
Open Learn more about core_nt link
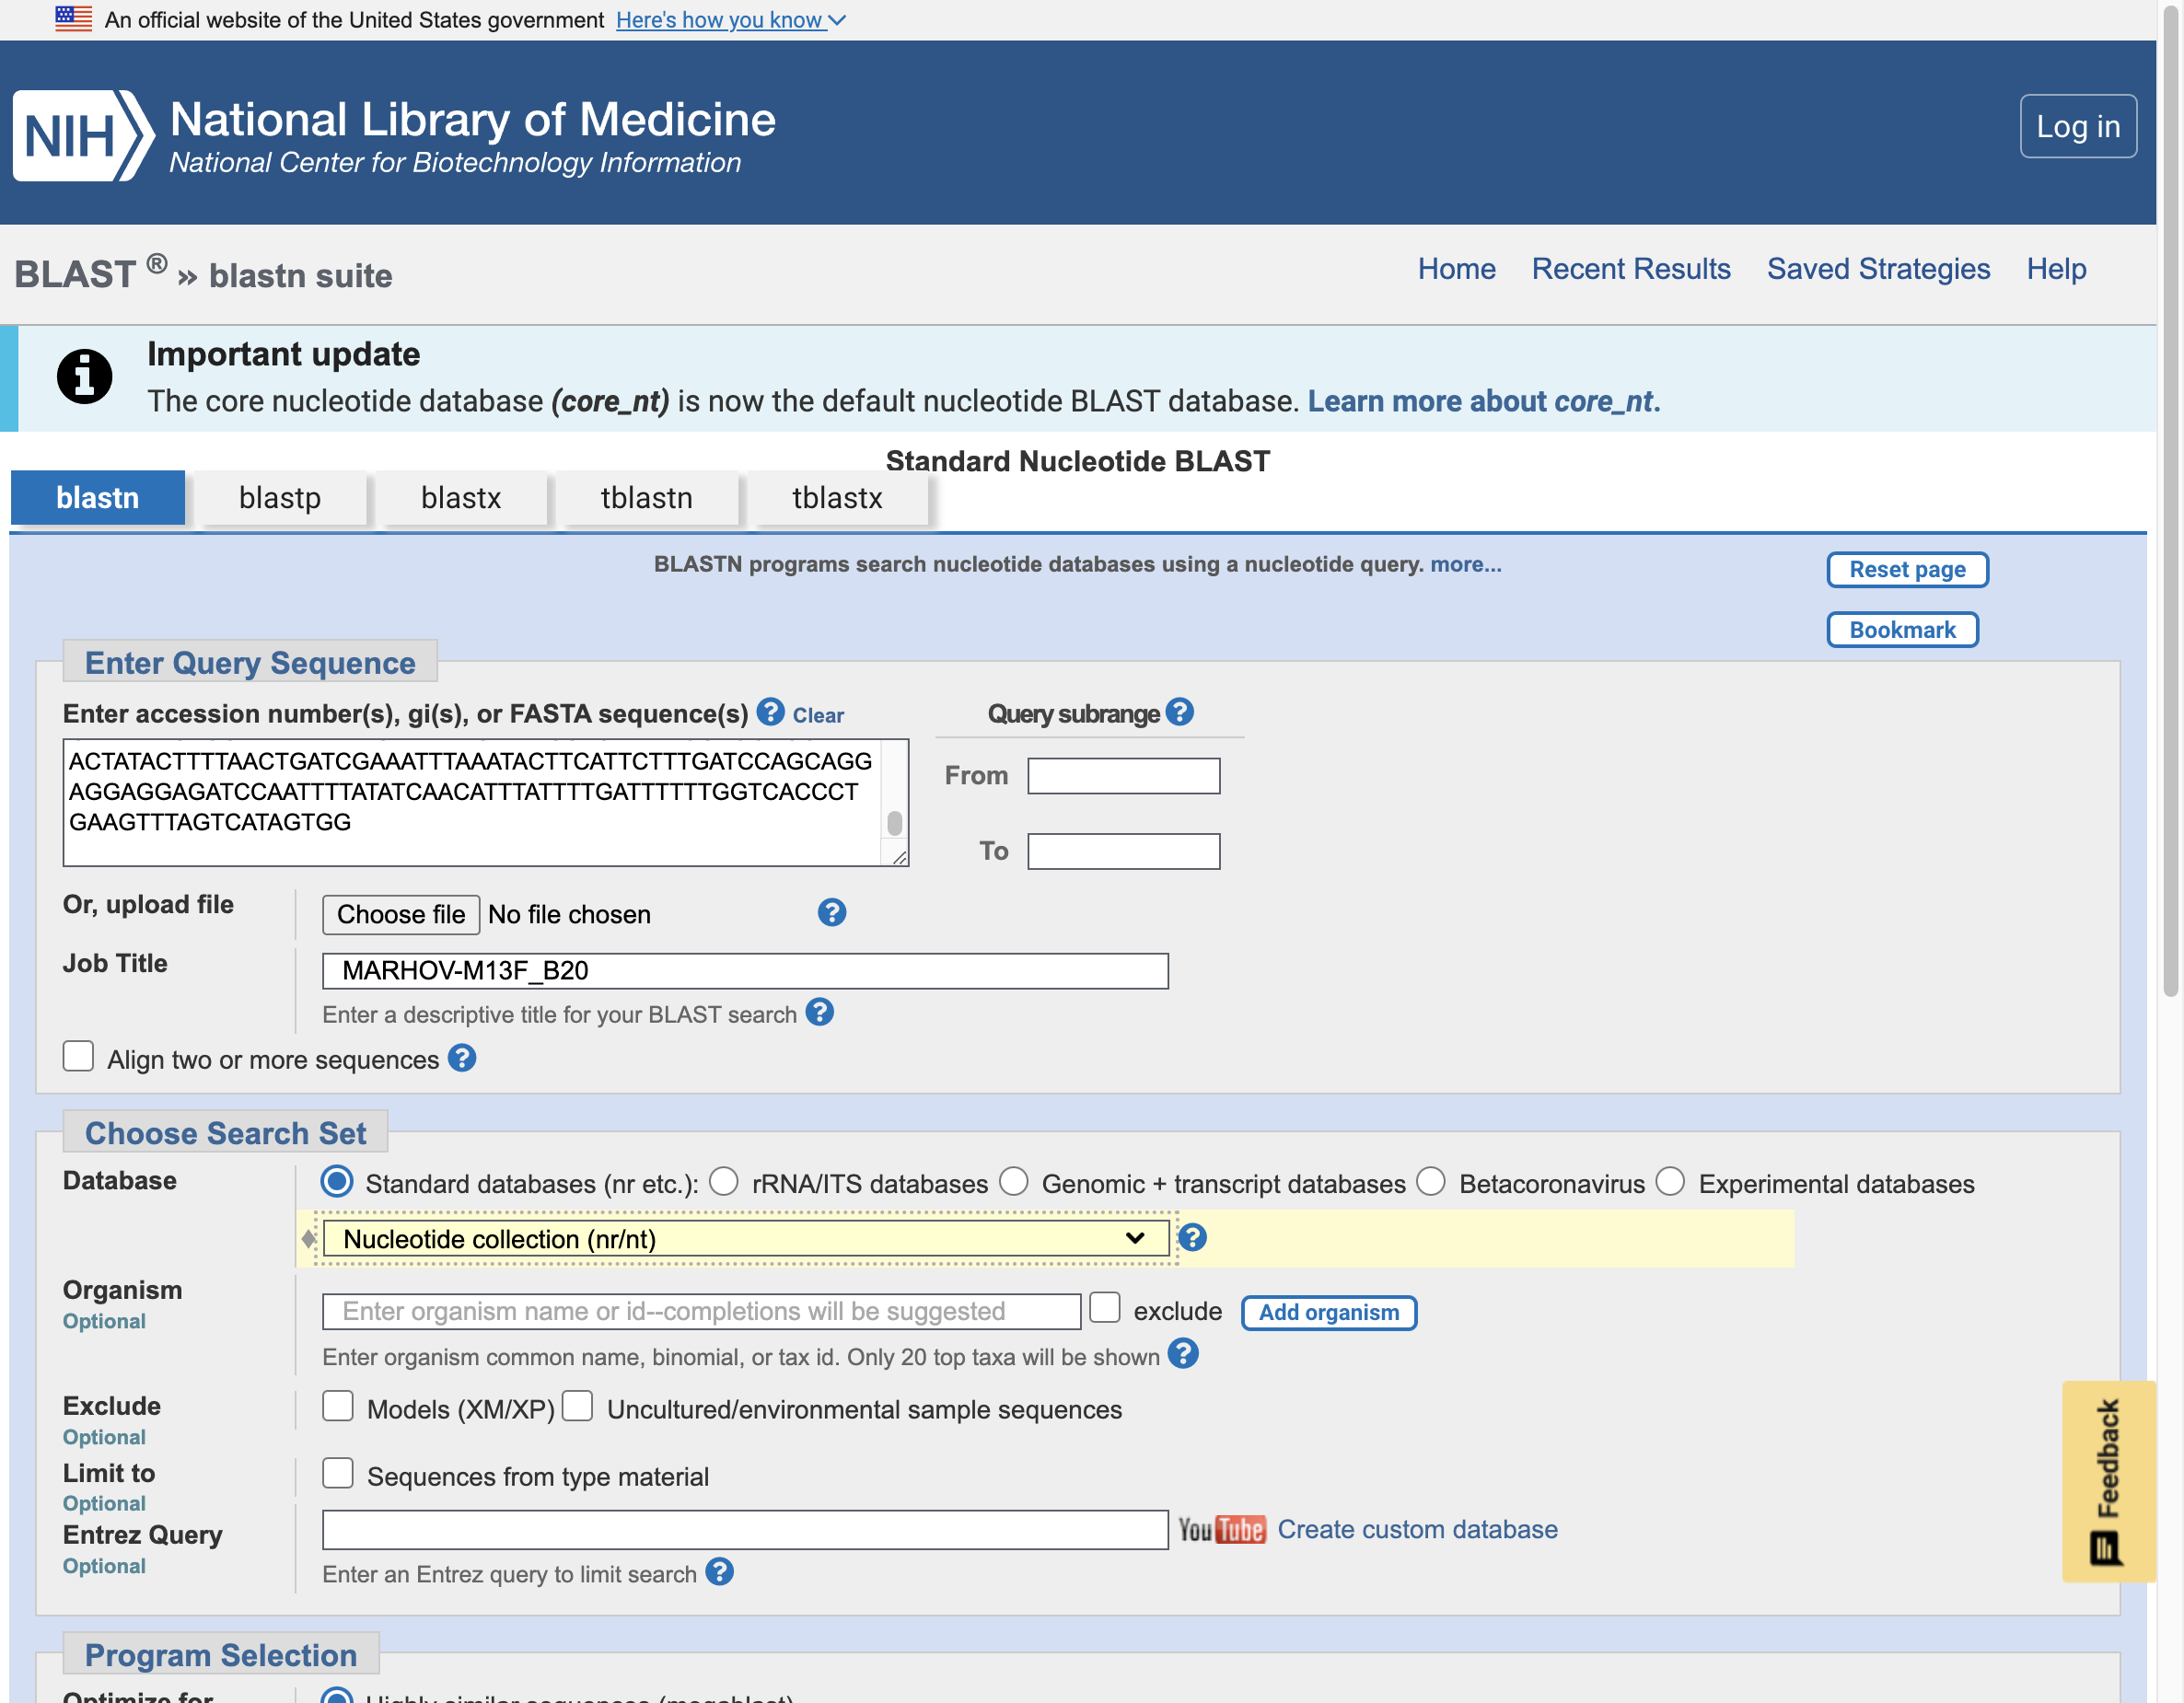(x=1484, y=402)
